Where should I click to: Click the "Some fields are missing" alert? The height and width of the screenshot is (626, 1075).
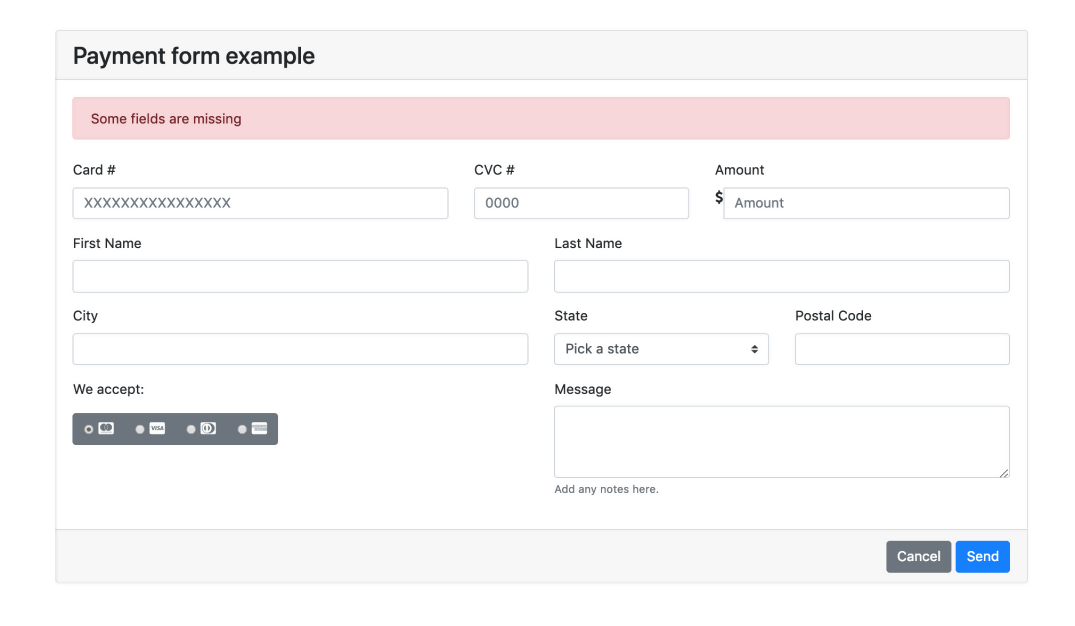tap(540, 117)
